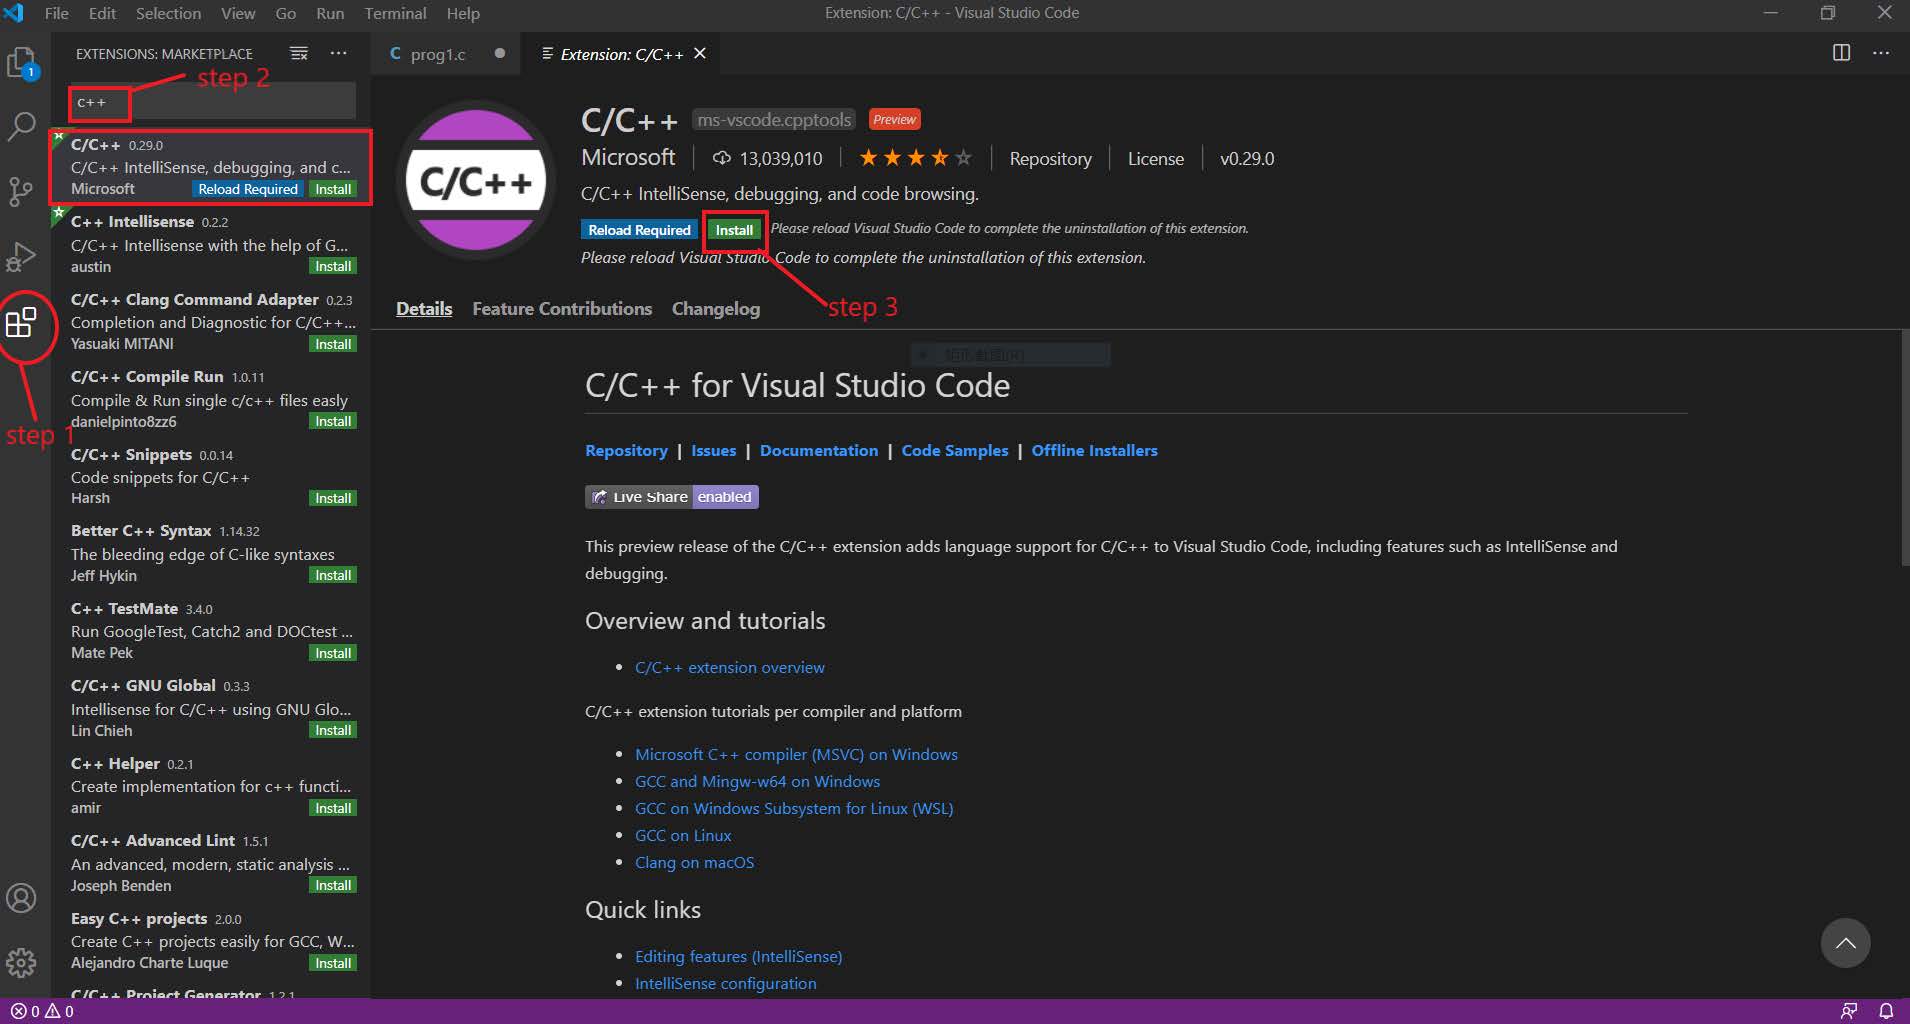The image size is (1910, 1024).
Task: Open the Extensions views More Actions menu
Action: 338,53
